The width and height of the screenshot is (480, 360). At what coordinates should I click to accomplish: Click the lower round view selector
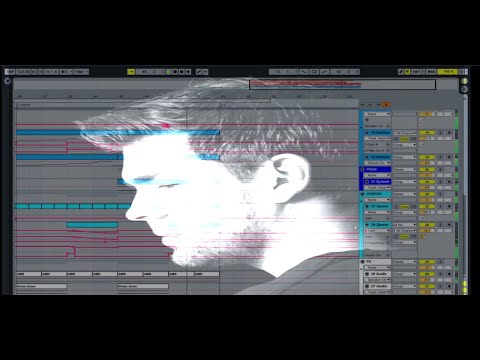point(464,89)
